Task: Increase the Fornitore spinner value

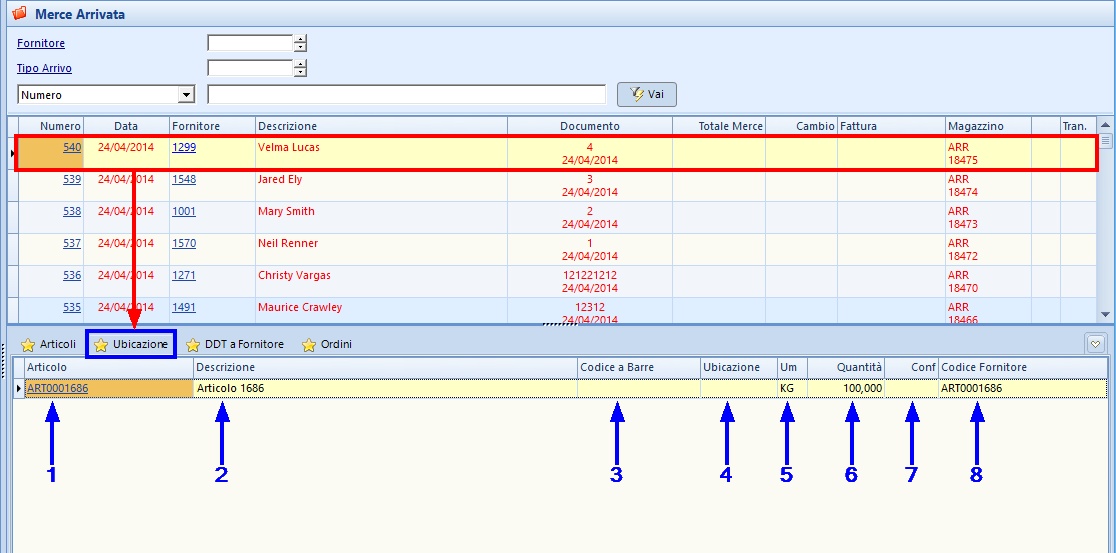Action: [x=300, y=39]
